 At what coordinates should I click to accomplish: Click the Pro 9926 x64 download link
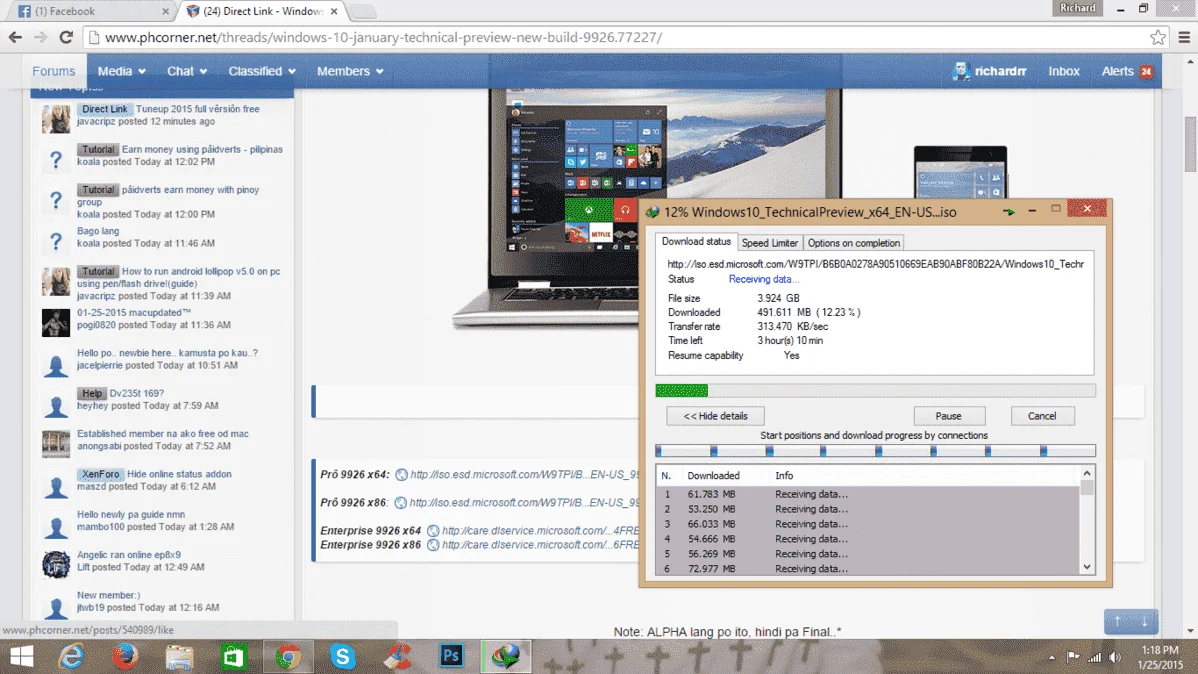524,475
